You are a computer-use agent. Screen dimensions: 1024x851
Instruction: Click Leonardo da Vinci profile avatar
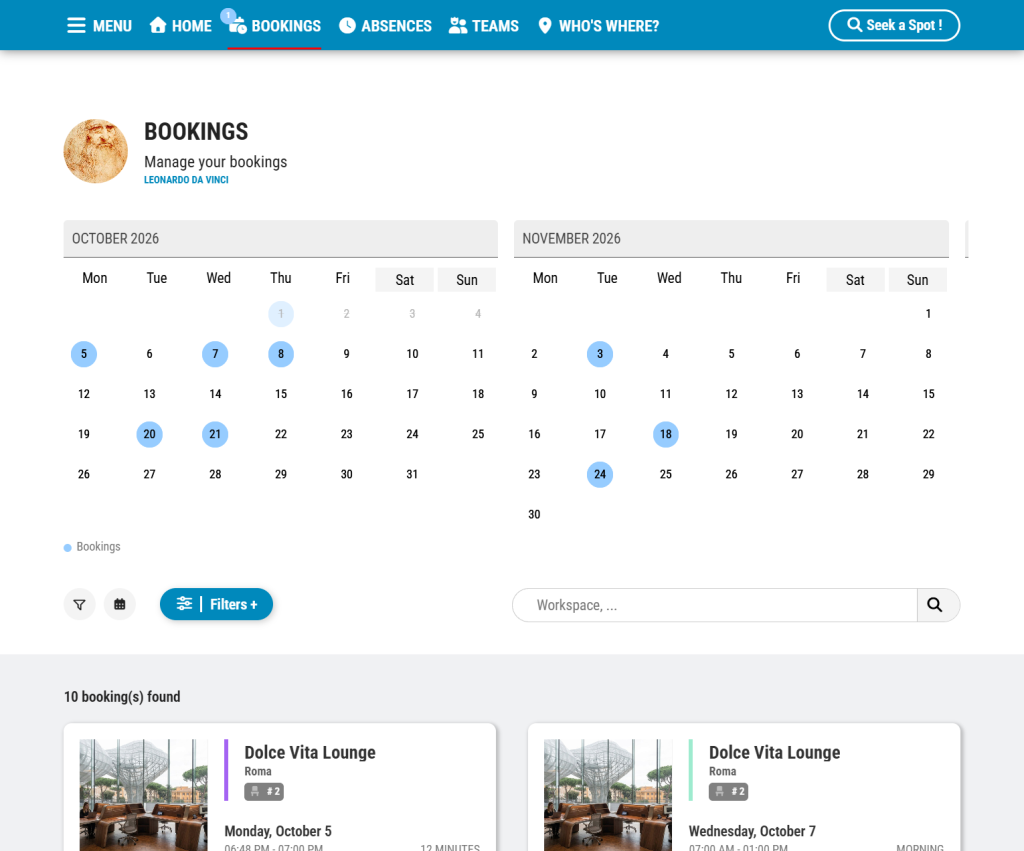95,151
